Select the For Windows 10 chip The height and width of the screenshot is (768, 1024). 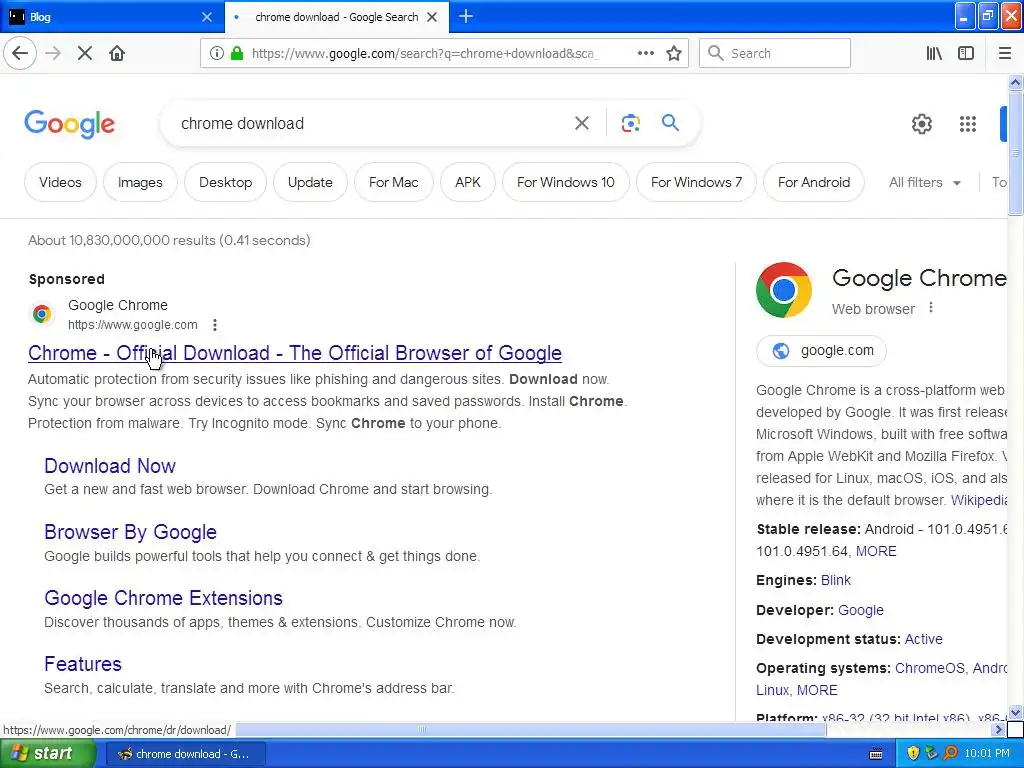click(566, 182)
